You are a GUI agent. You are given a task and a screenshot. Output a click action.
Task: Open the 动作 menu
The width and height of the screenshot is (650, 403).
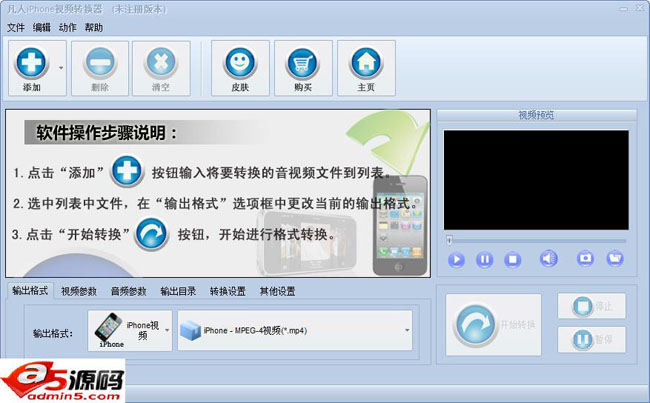68,28
